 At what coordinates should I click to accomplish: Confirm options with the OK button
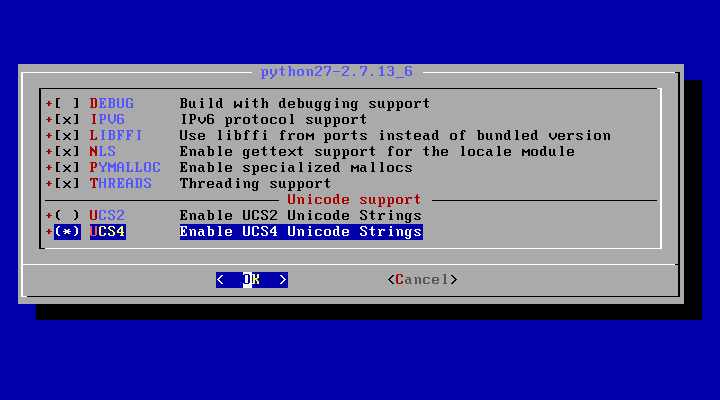[x=252, y=280]
